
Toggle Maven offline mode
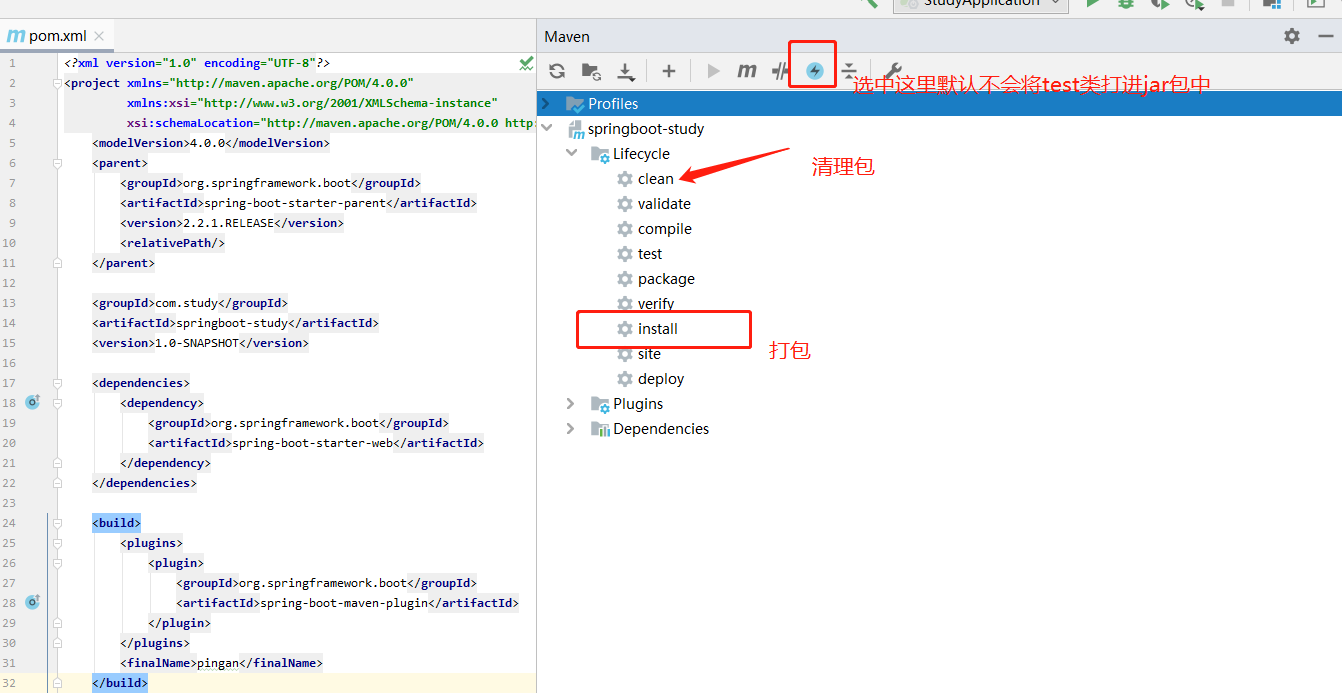(x=781, y=71)
